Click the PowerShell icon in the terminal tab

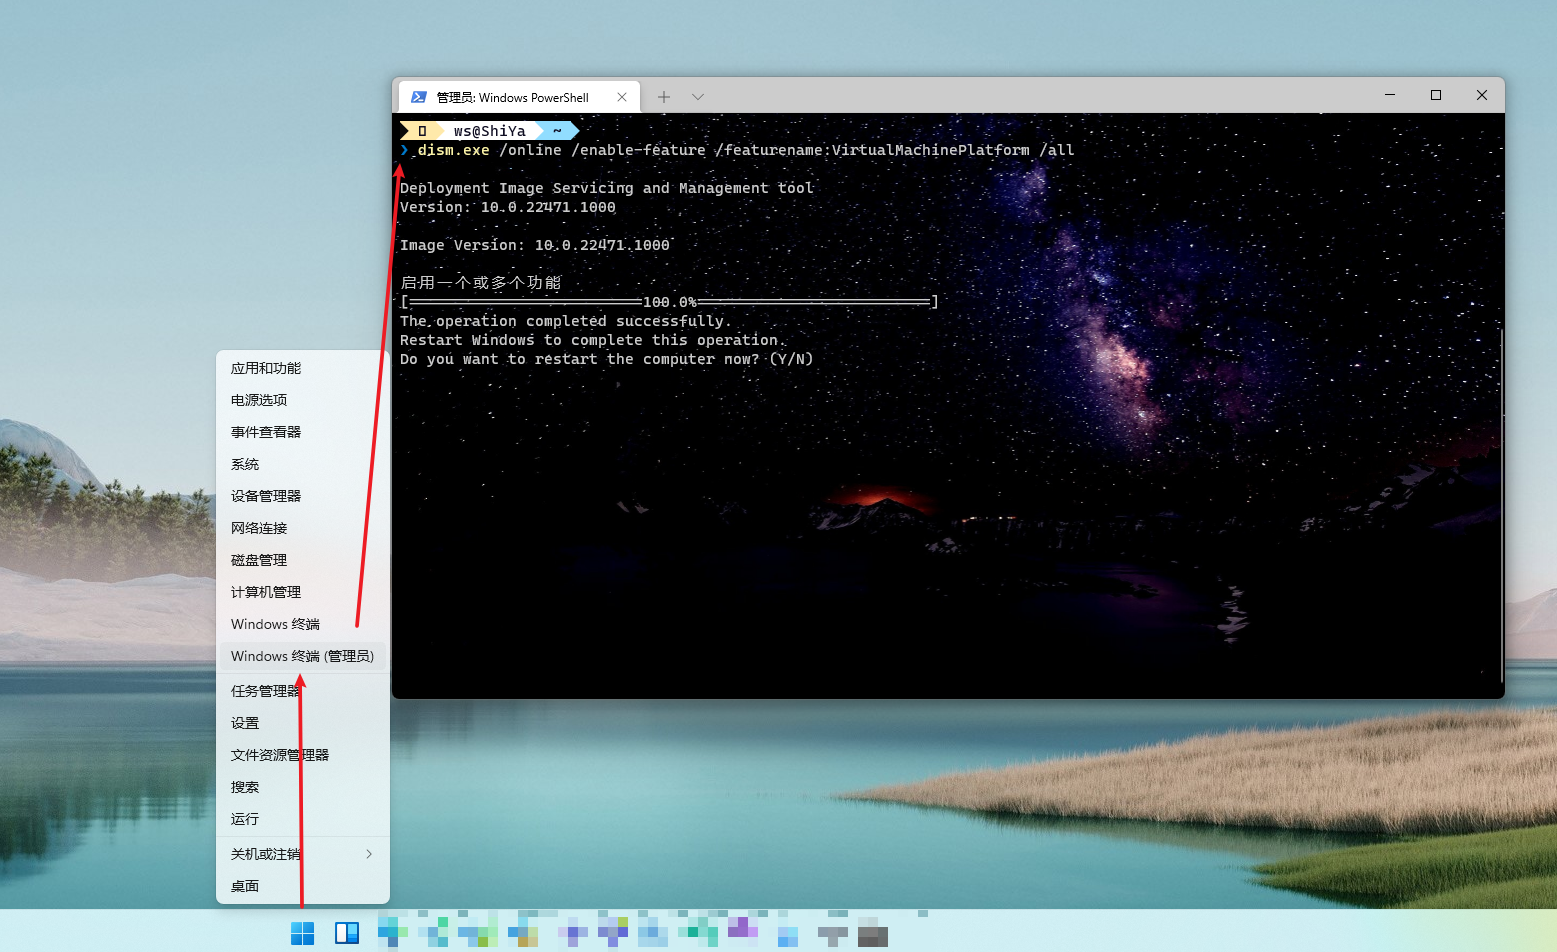tap(419, 97)
